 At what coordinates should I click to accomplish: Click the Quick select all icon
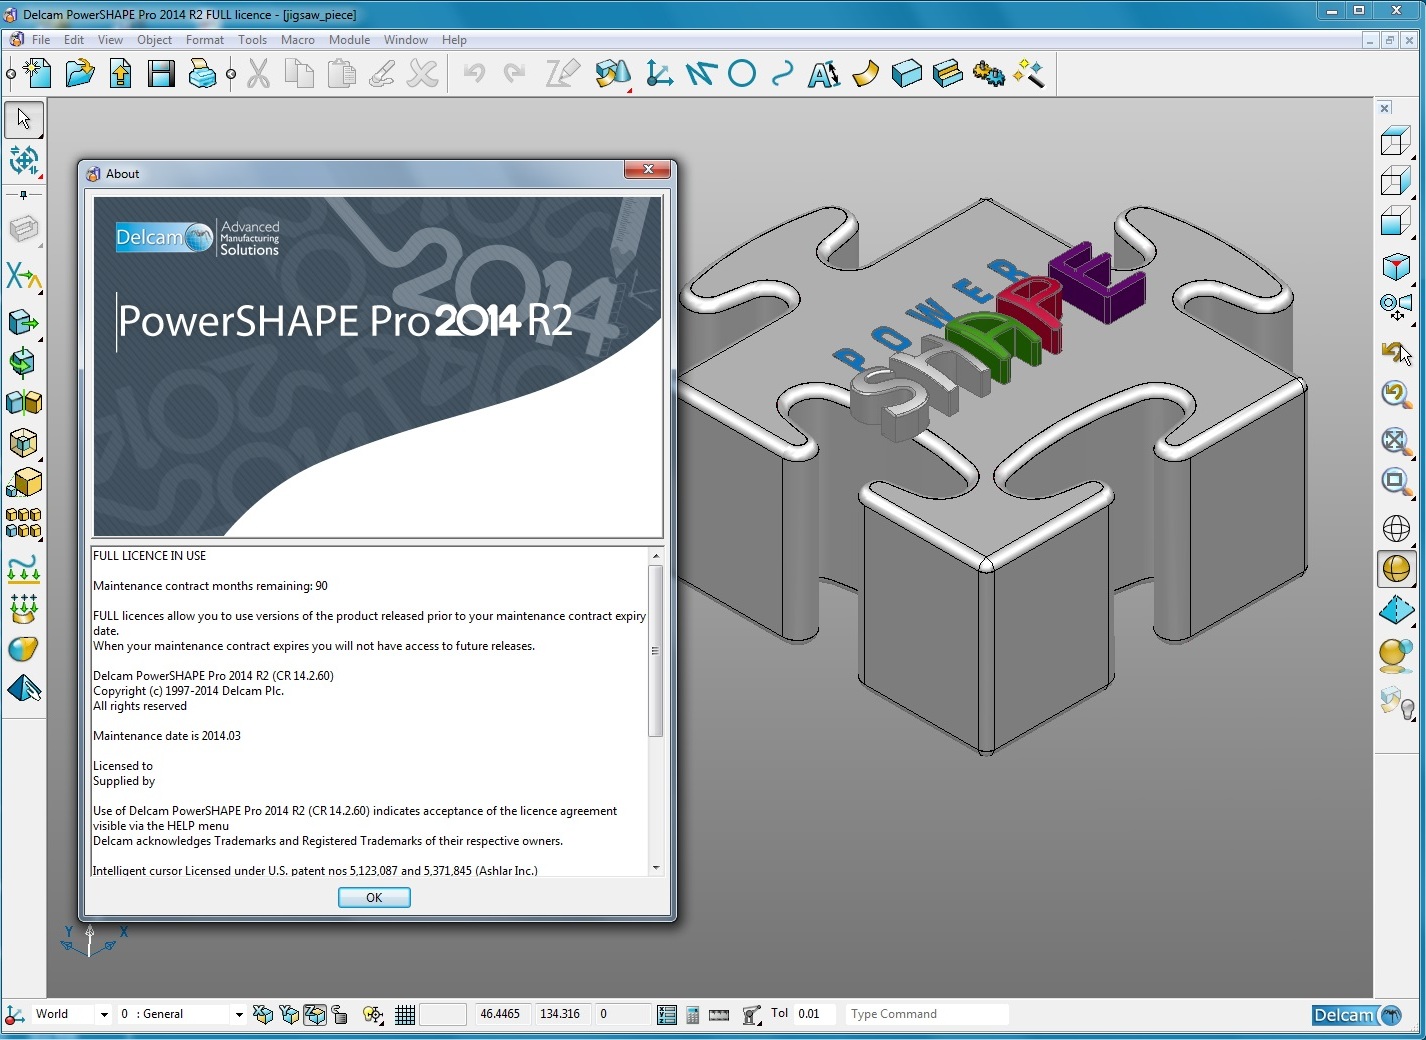pos(24,160)
